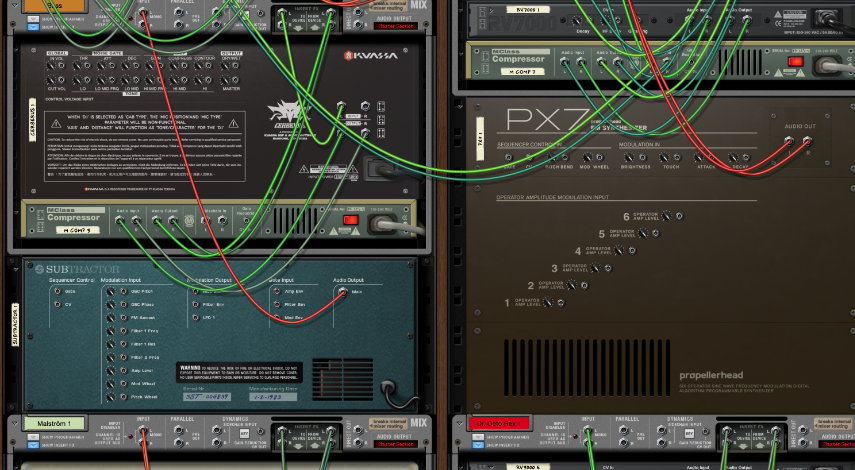Viewport: 855px width, 470px height.
Task: Click the Subtractor Amp Env gate input jack
Action: 277,292
